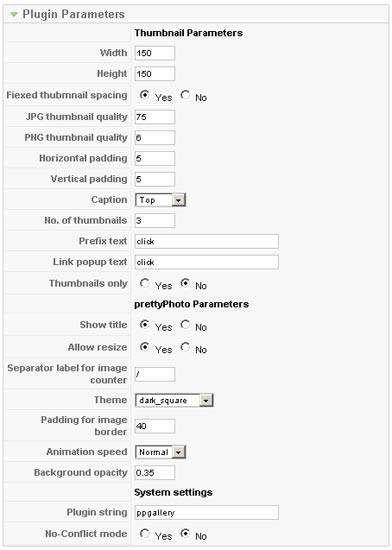Set Allow resize to No

coord(185,347)
